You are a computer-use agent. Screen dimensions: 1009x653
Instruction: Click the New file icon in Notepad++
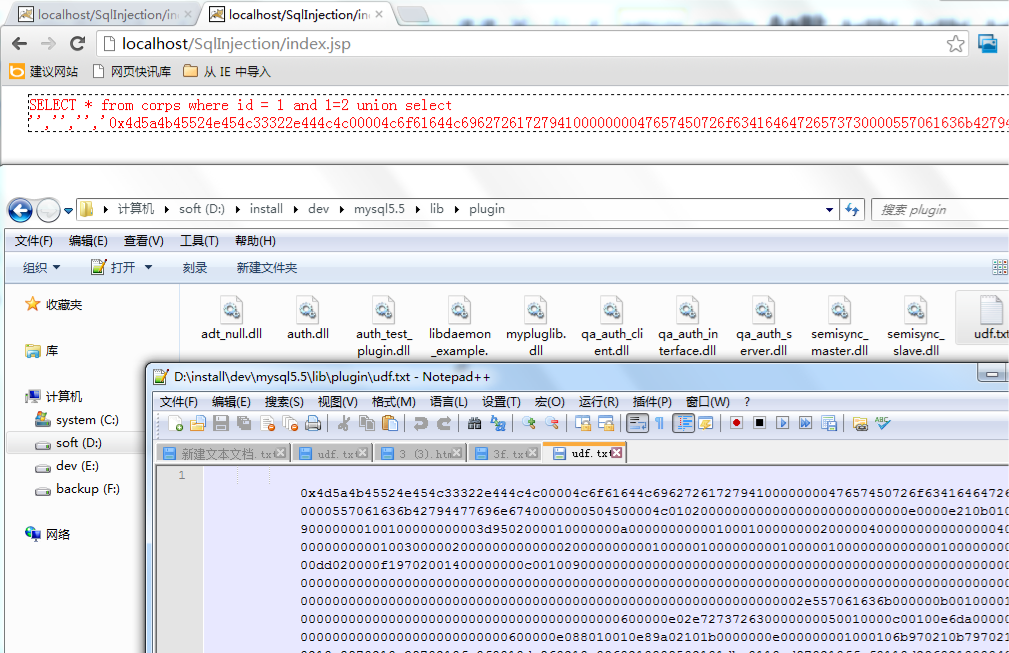(176, 424)
